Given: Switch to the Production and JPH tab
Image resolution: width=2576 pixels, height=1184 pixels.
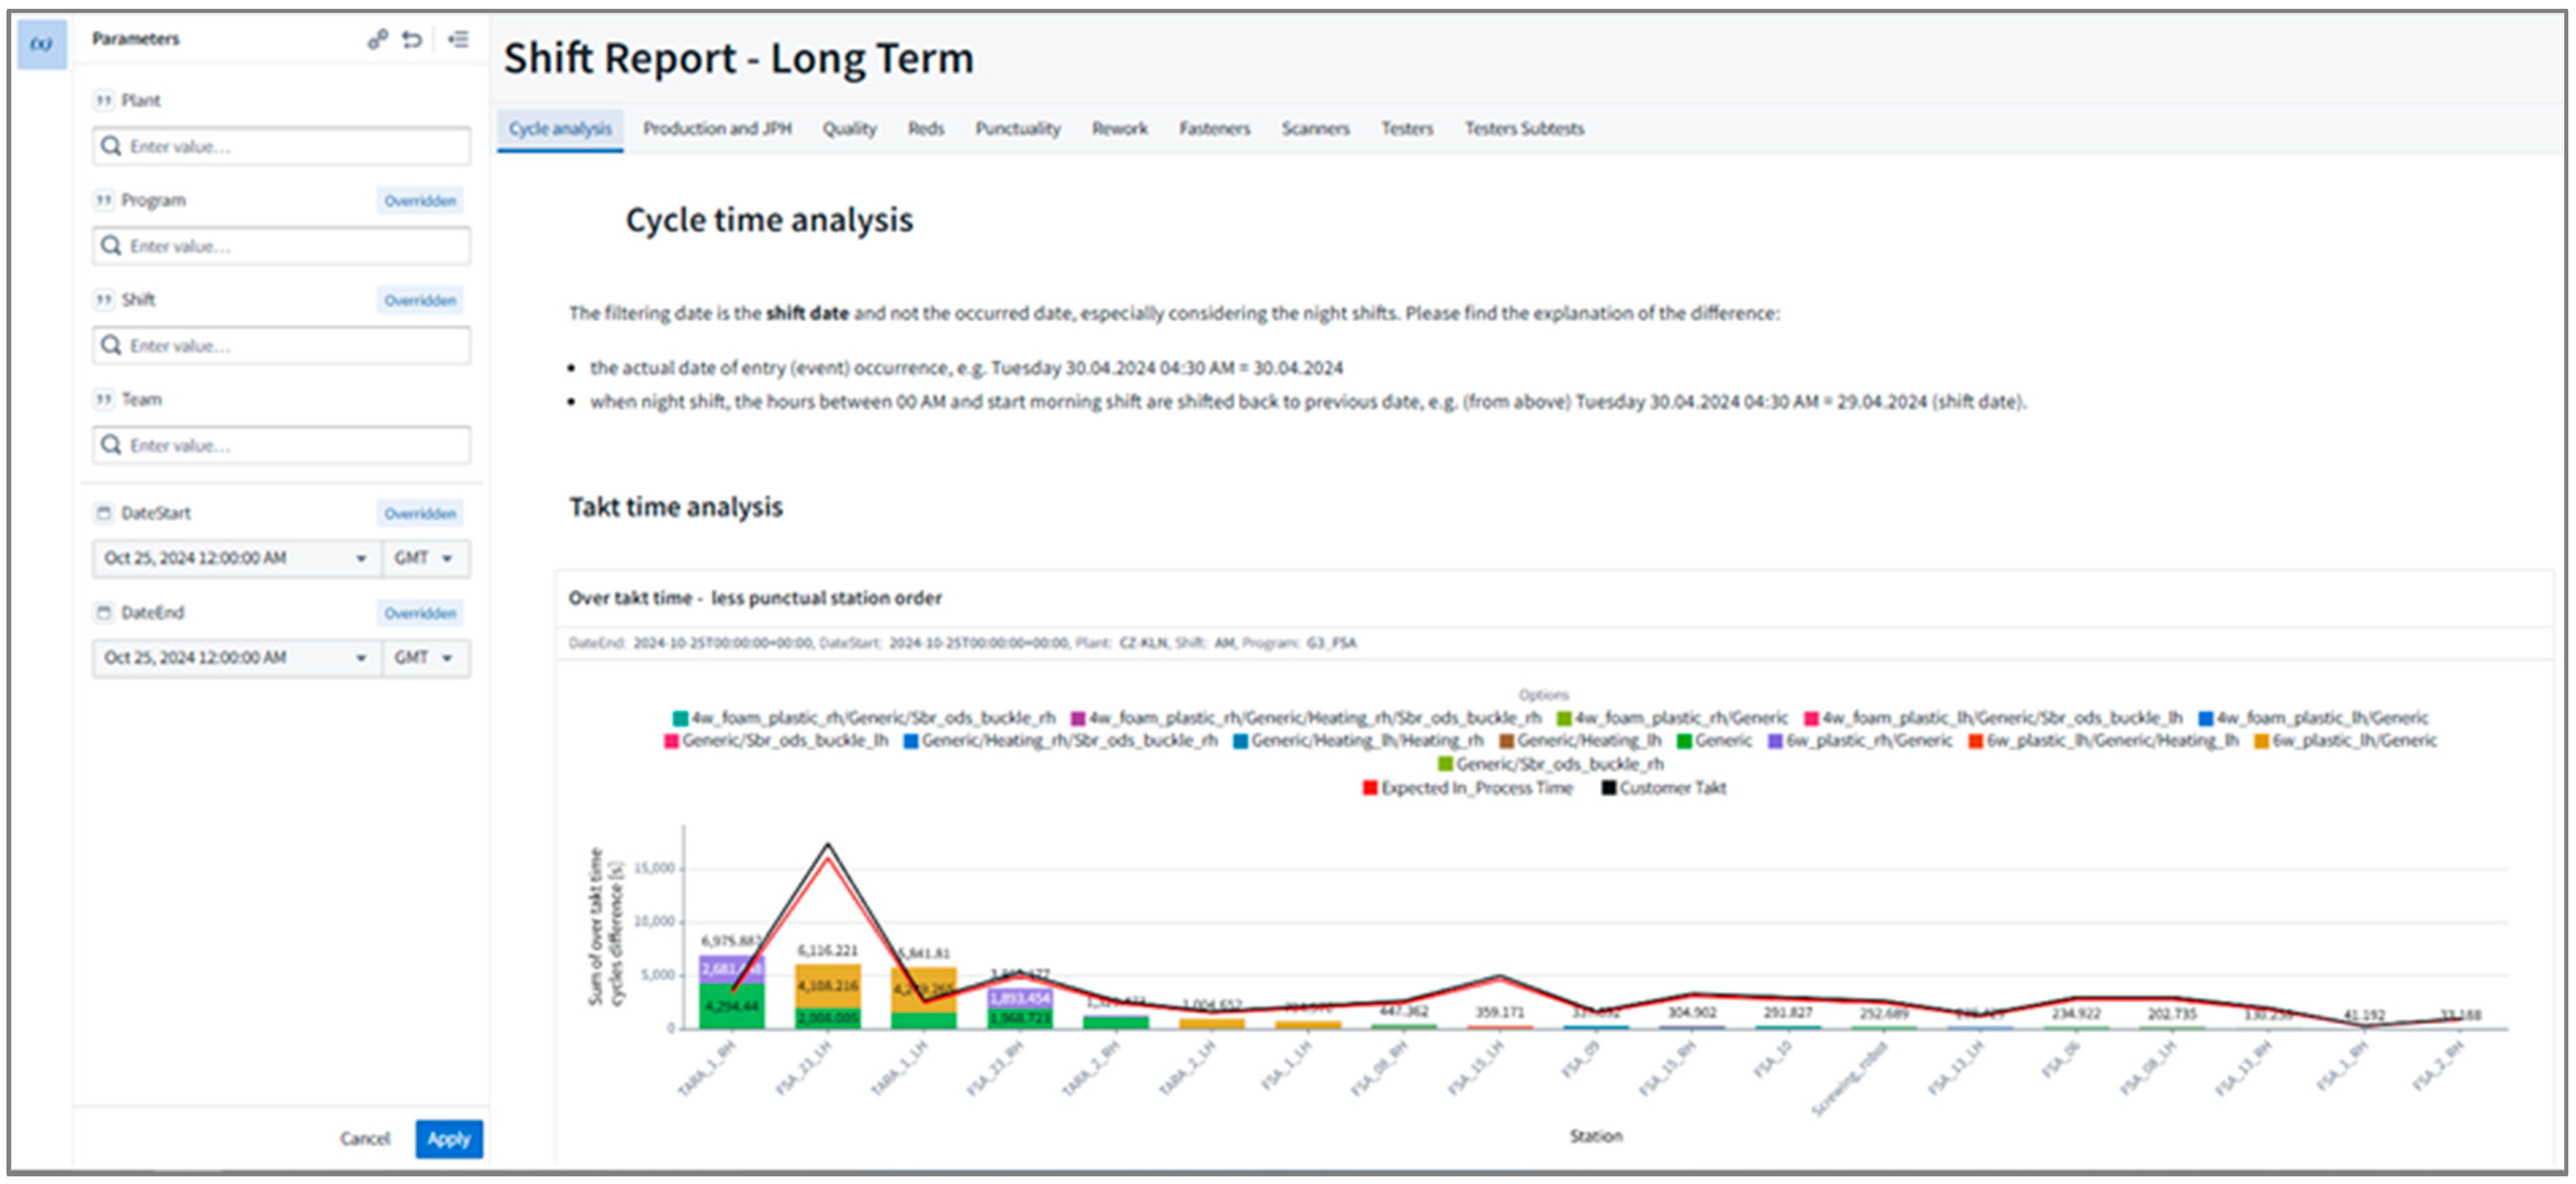Looking at the screenshot, I should pos(716,129).
